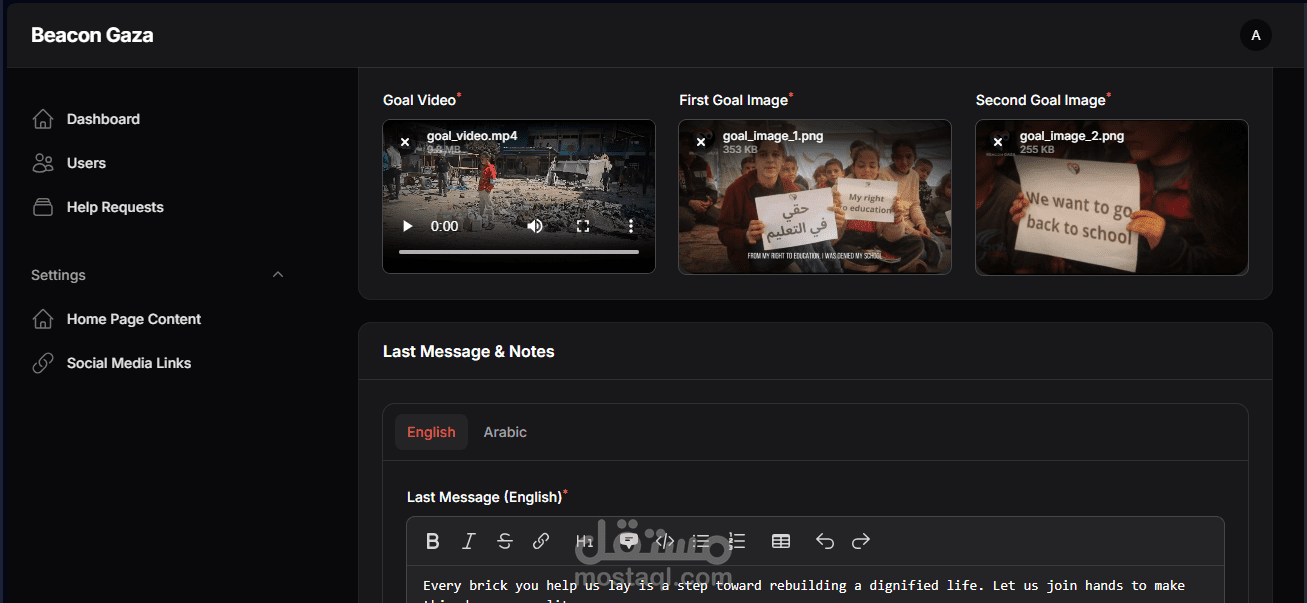This screenshot has width=1307, height=603.
Task: Toggle italic formatting in editor toolbar
Action: pyautogui.click(x=469, y=541)
